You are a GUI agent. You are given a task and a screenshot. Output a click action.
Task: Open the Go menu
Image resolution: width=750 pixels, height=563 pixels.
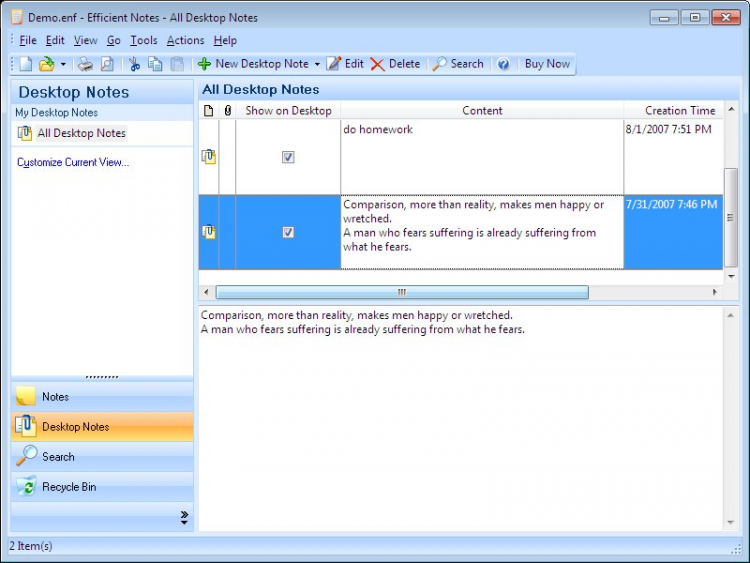pos(113,40)
